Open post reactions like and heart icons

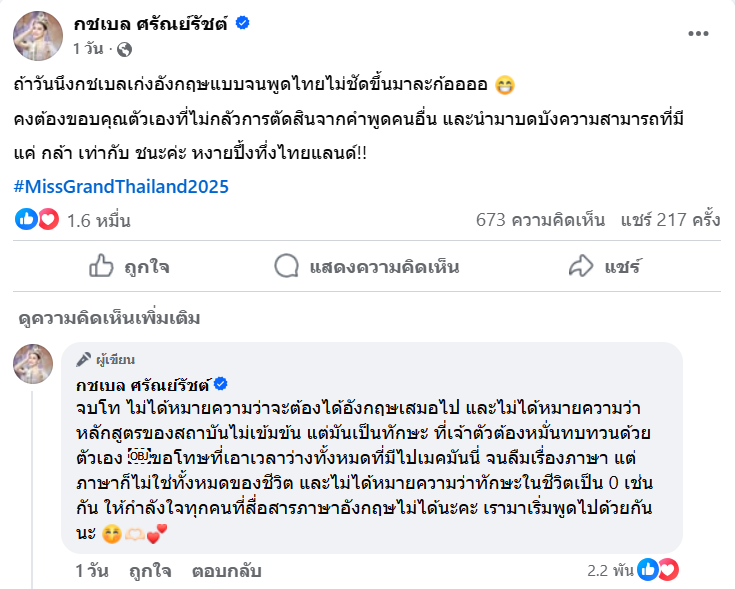[38, 219]
